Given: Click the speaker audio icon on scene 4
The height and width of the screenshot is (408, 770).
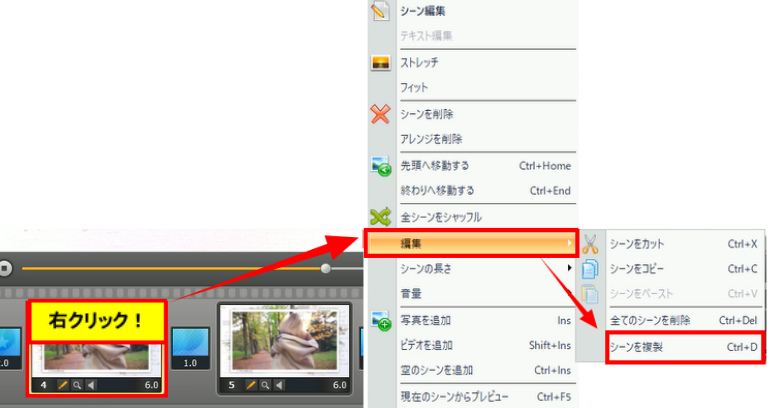Looking at the screenshot, I should [88, 385].
